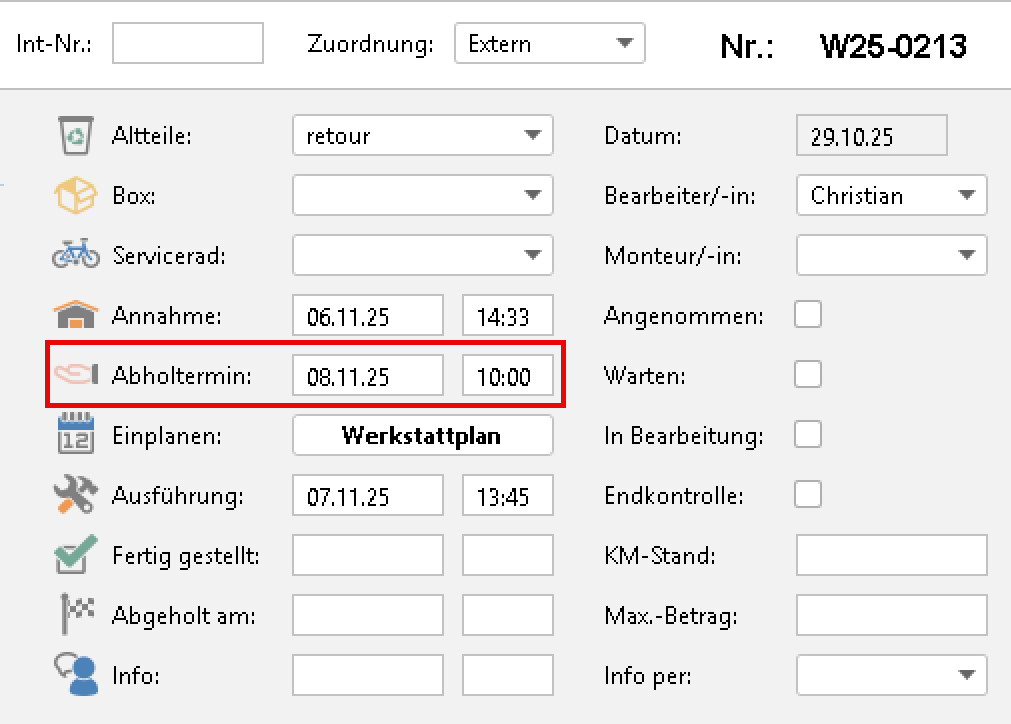Screen dimensions: 1011x724
Task: Check the In Bearbeitung box
Action: [x=808, y=435]
